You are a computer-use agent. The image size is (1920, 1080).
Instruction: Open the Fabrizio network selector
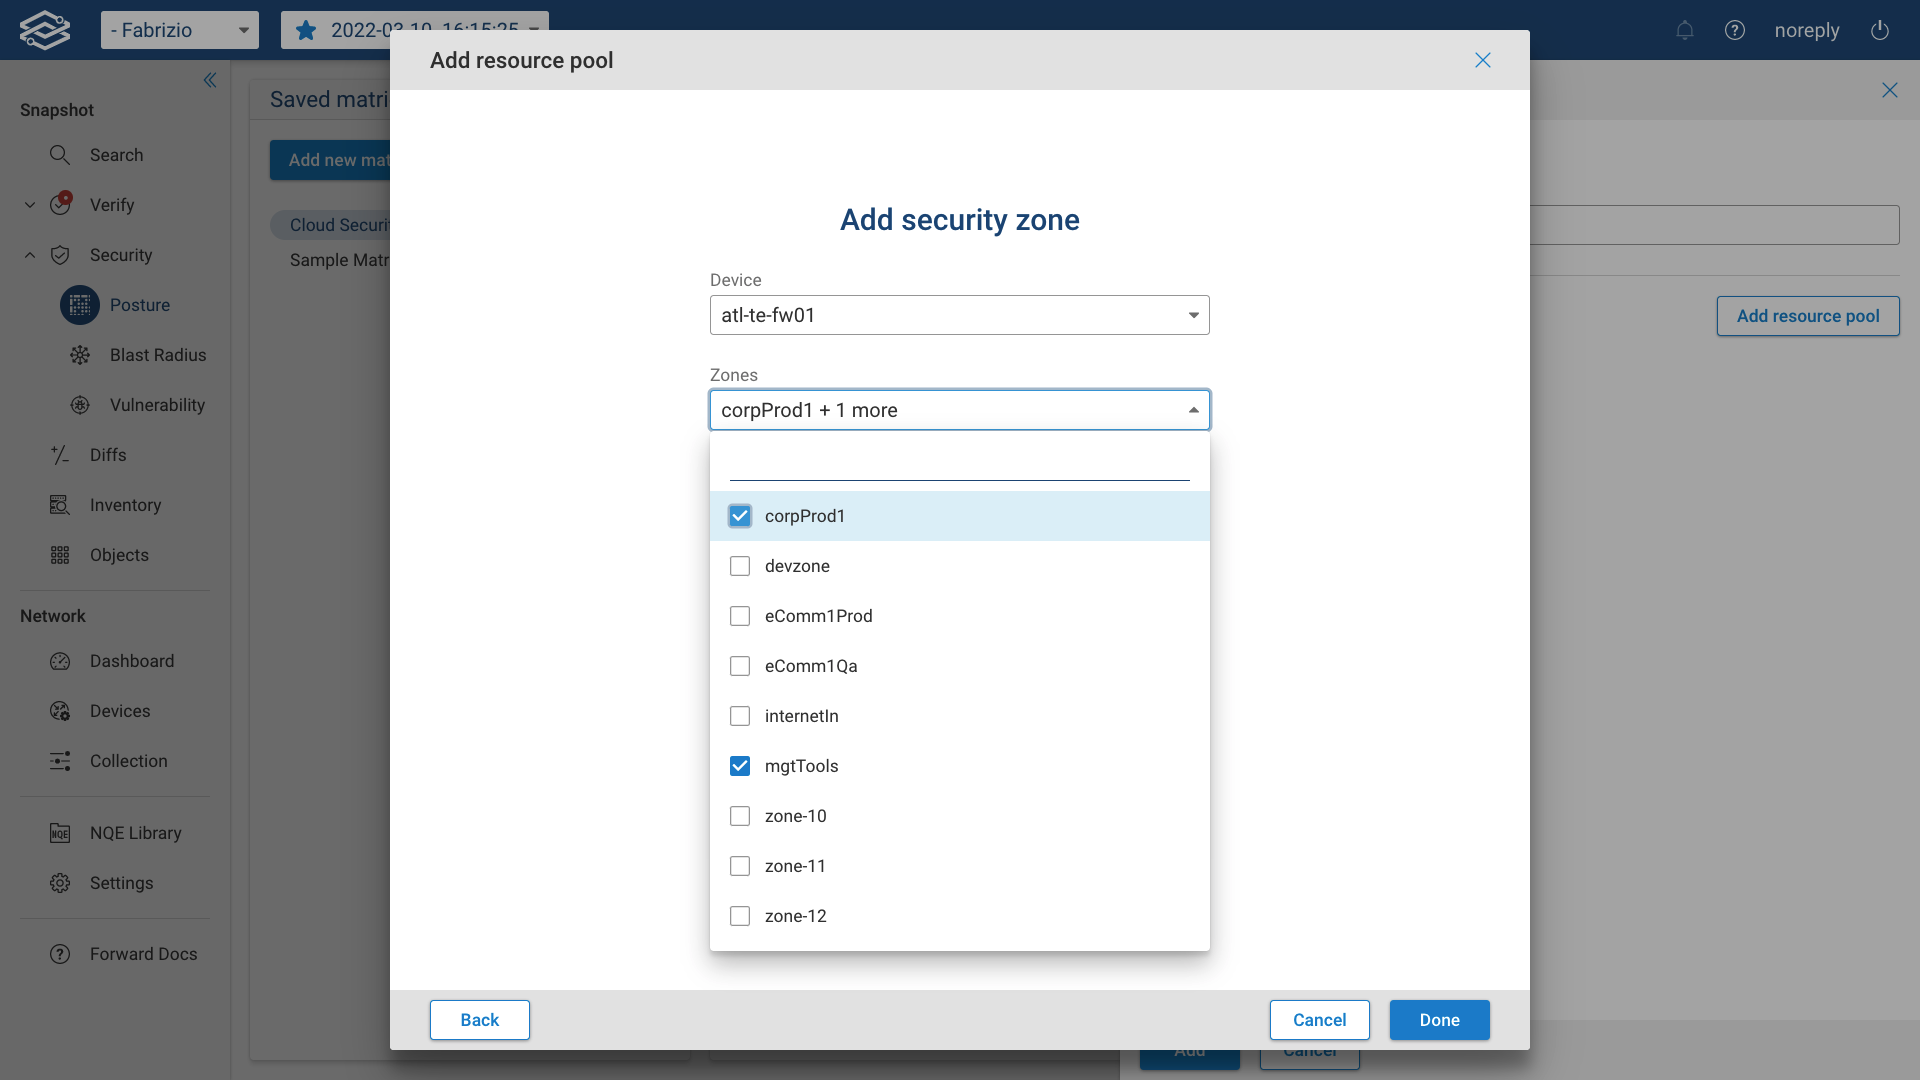180,30
